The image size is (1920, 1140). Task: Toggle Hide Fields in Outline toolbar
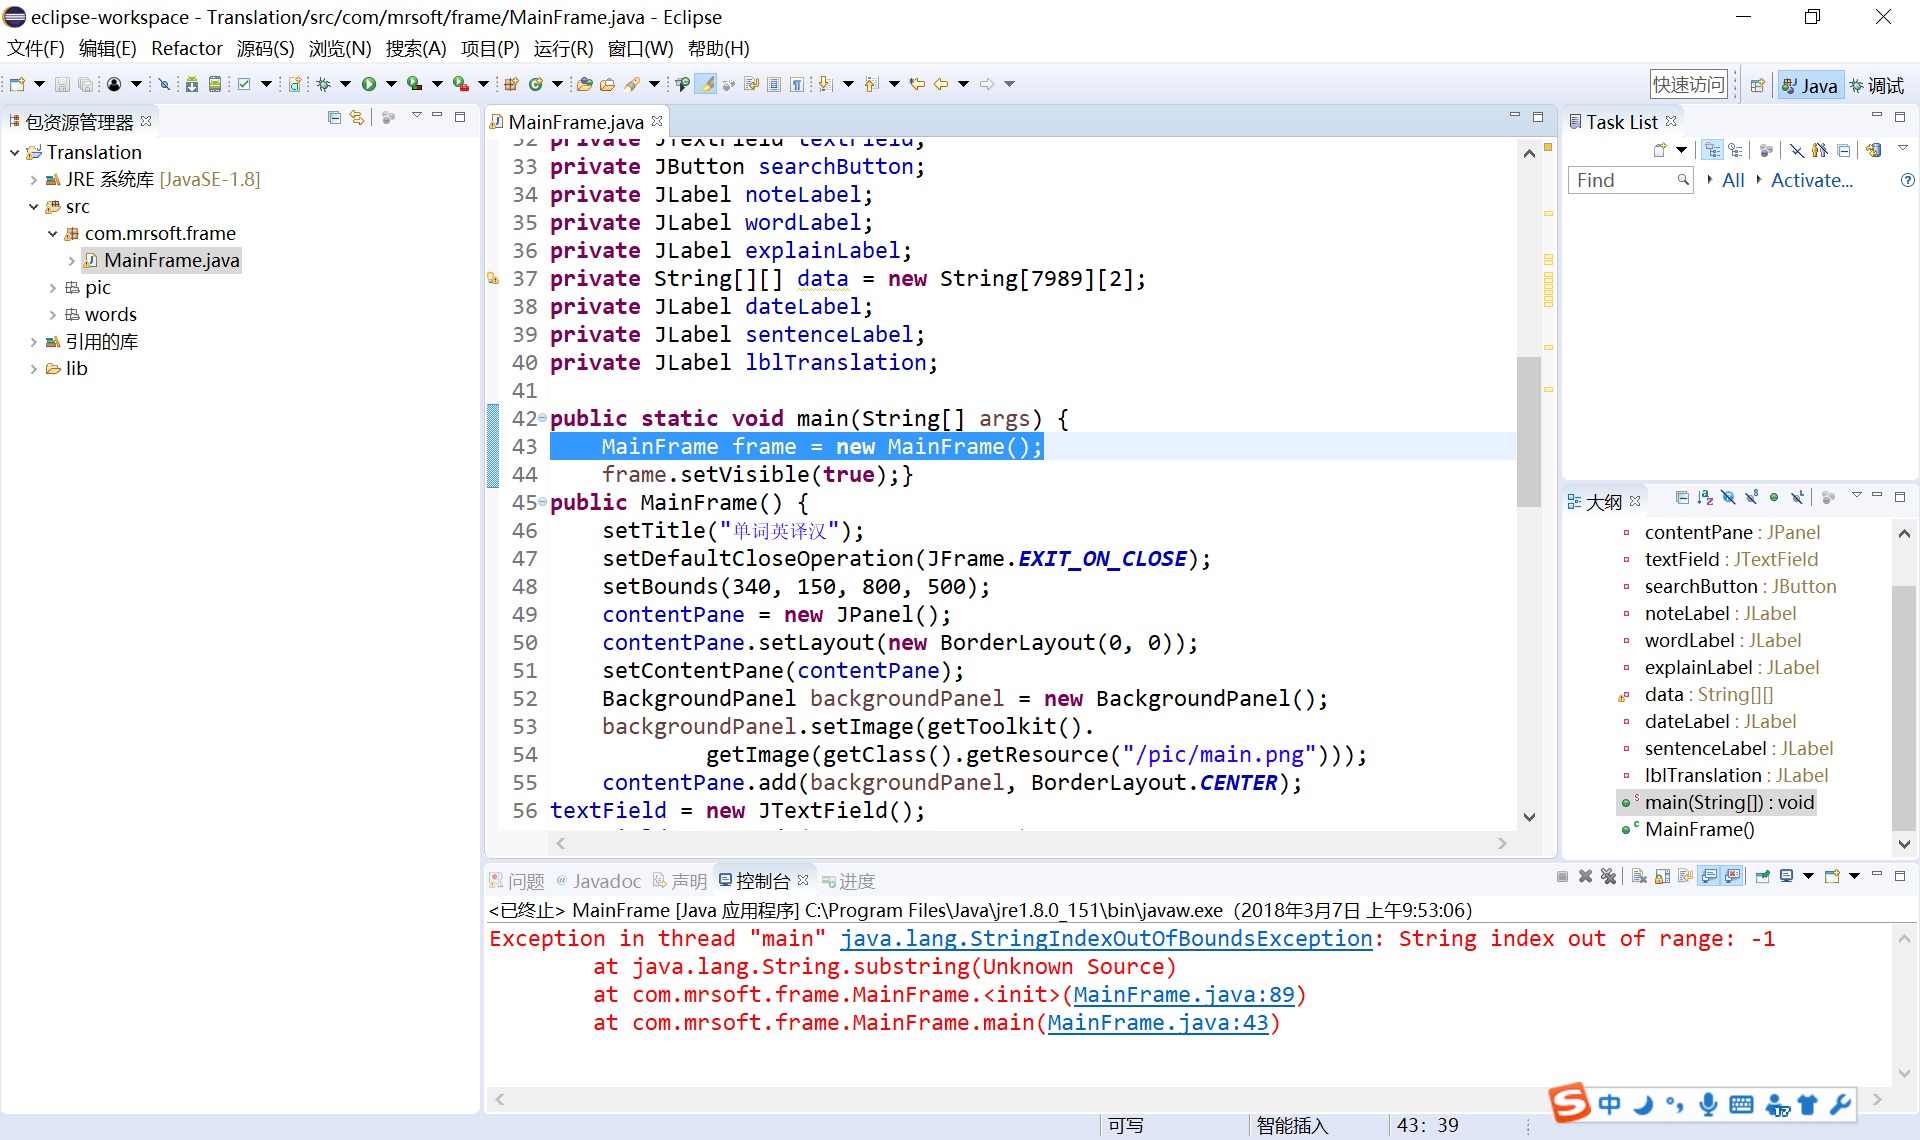pos(1728,497)
